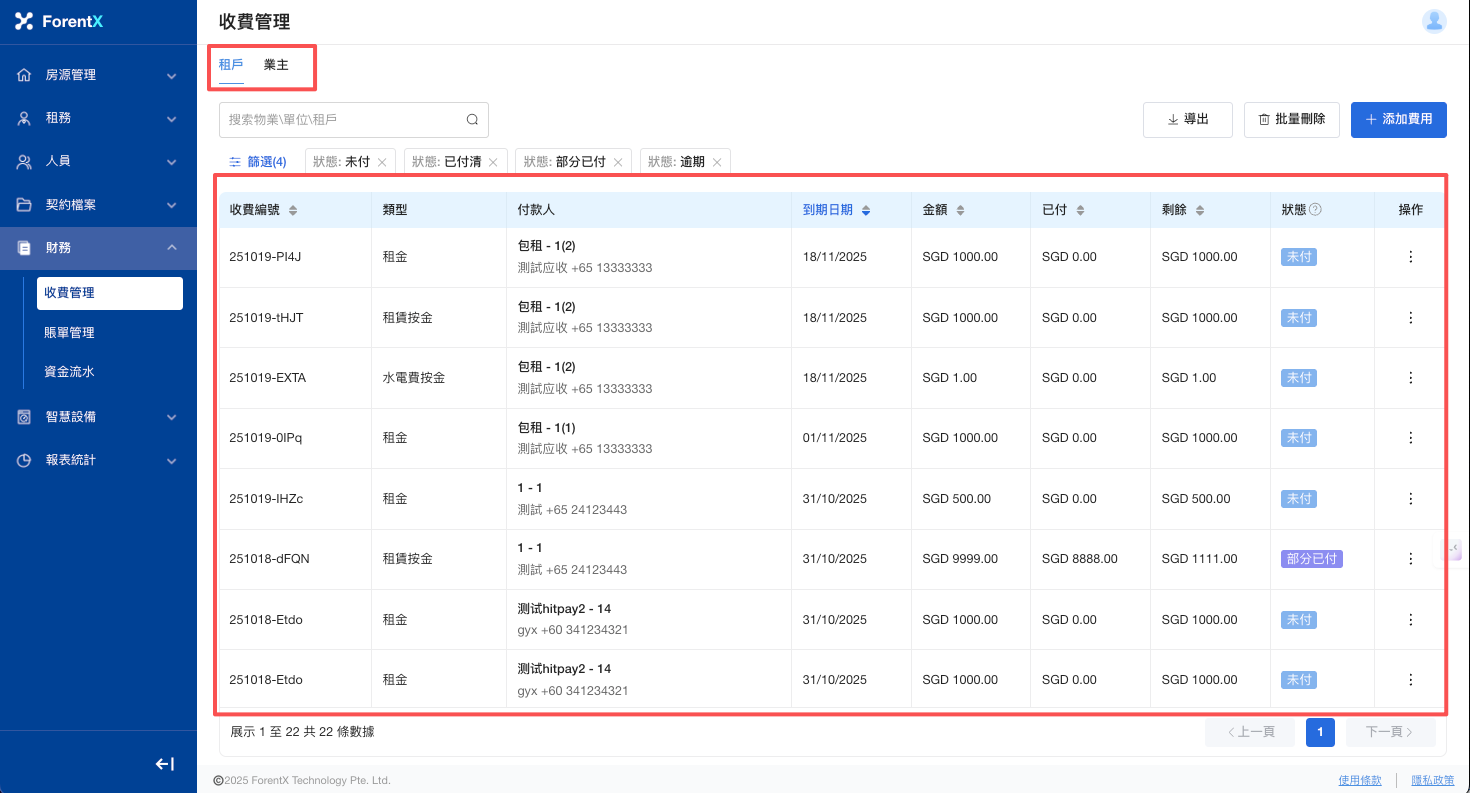Remove the 狀態: 未付 filter chip
The width and height of the screenshot is (1470, 793).
coord(382,162)
